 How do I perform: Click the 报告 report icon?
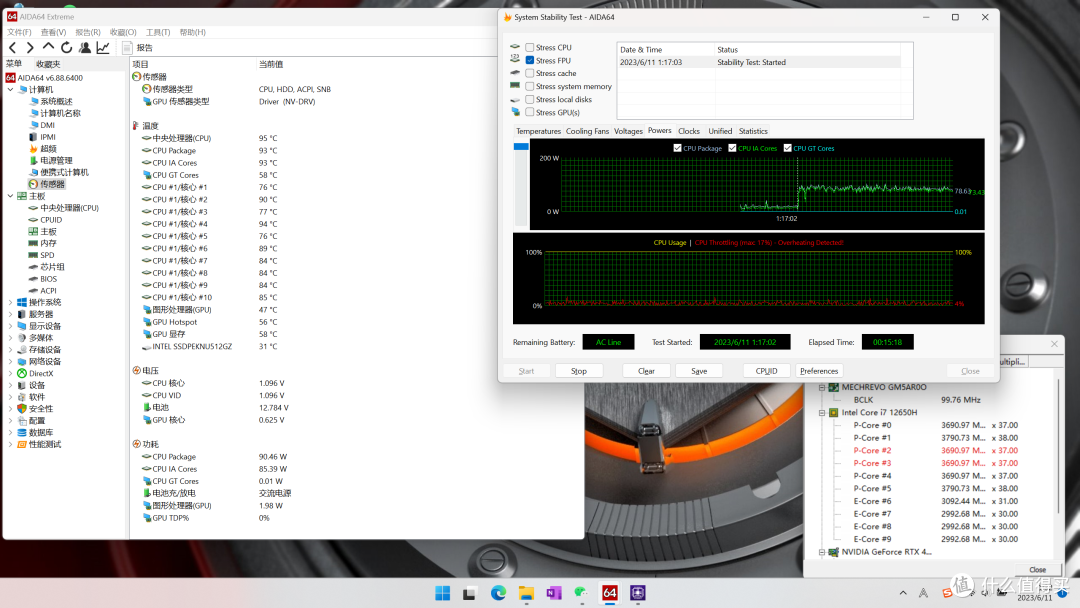click(128, 47)
